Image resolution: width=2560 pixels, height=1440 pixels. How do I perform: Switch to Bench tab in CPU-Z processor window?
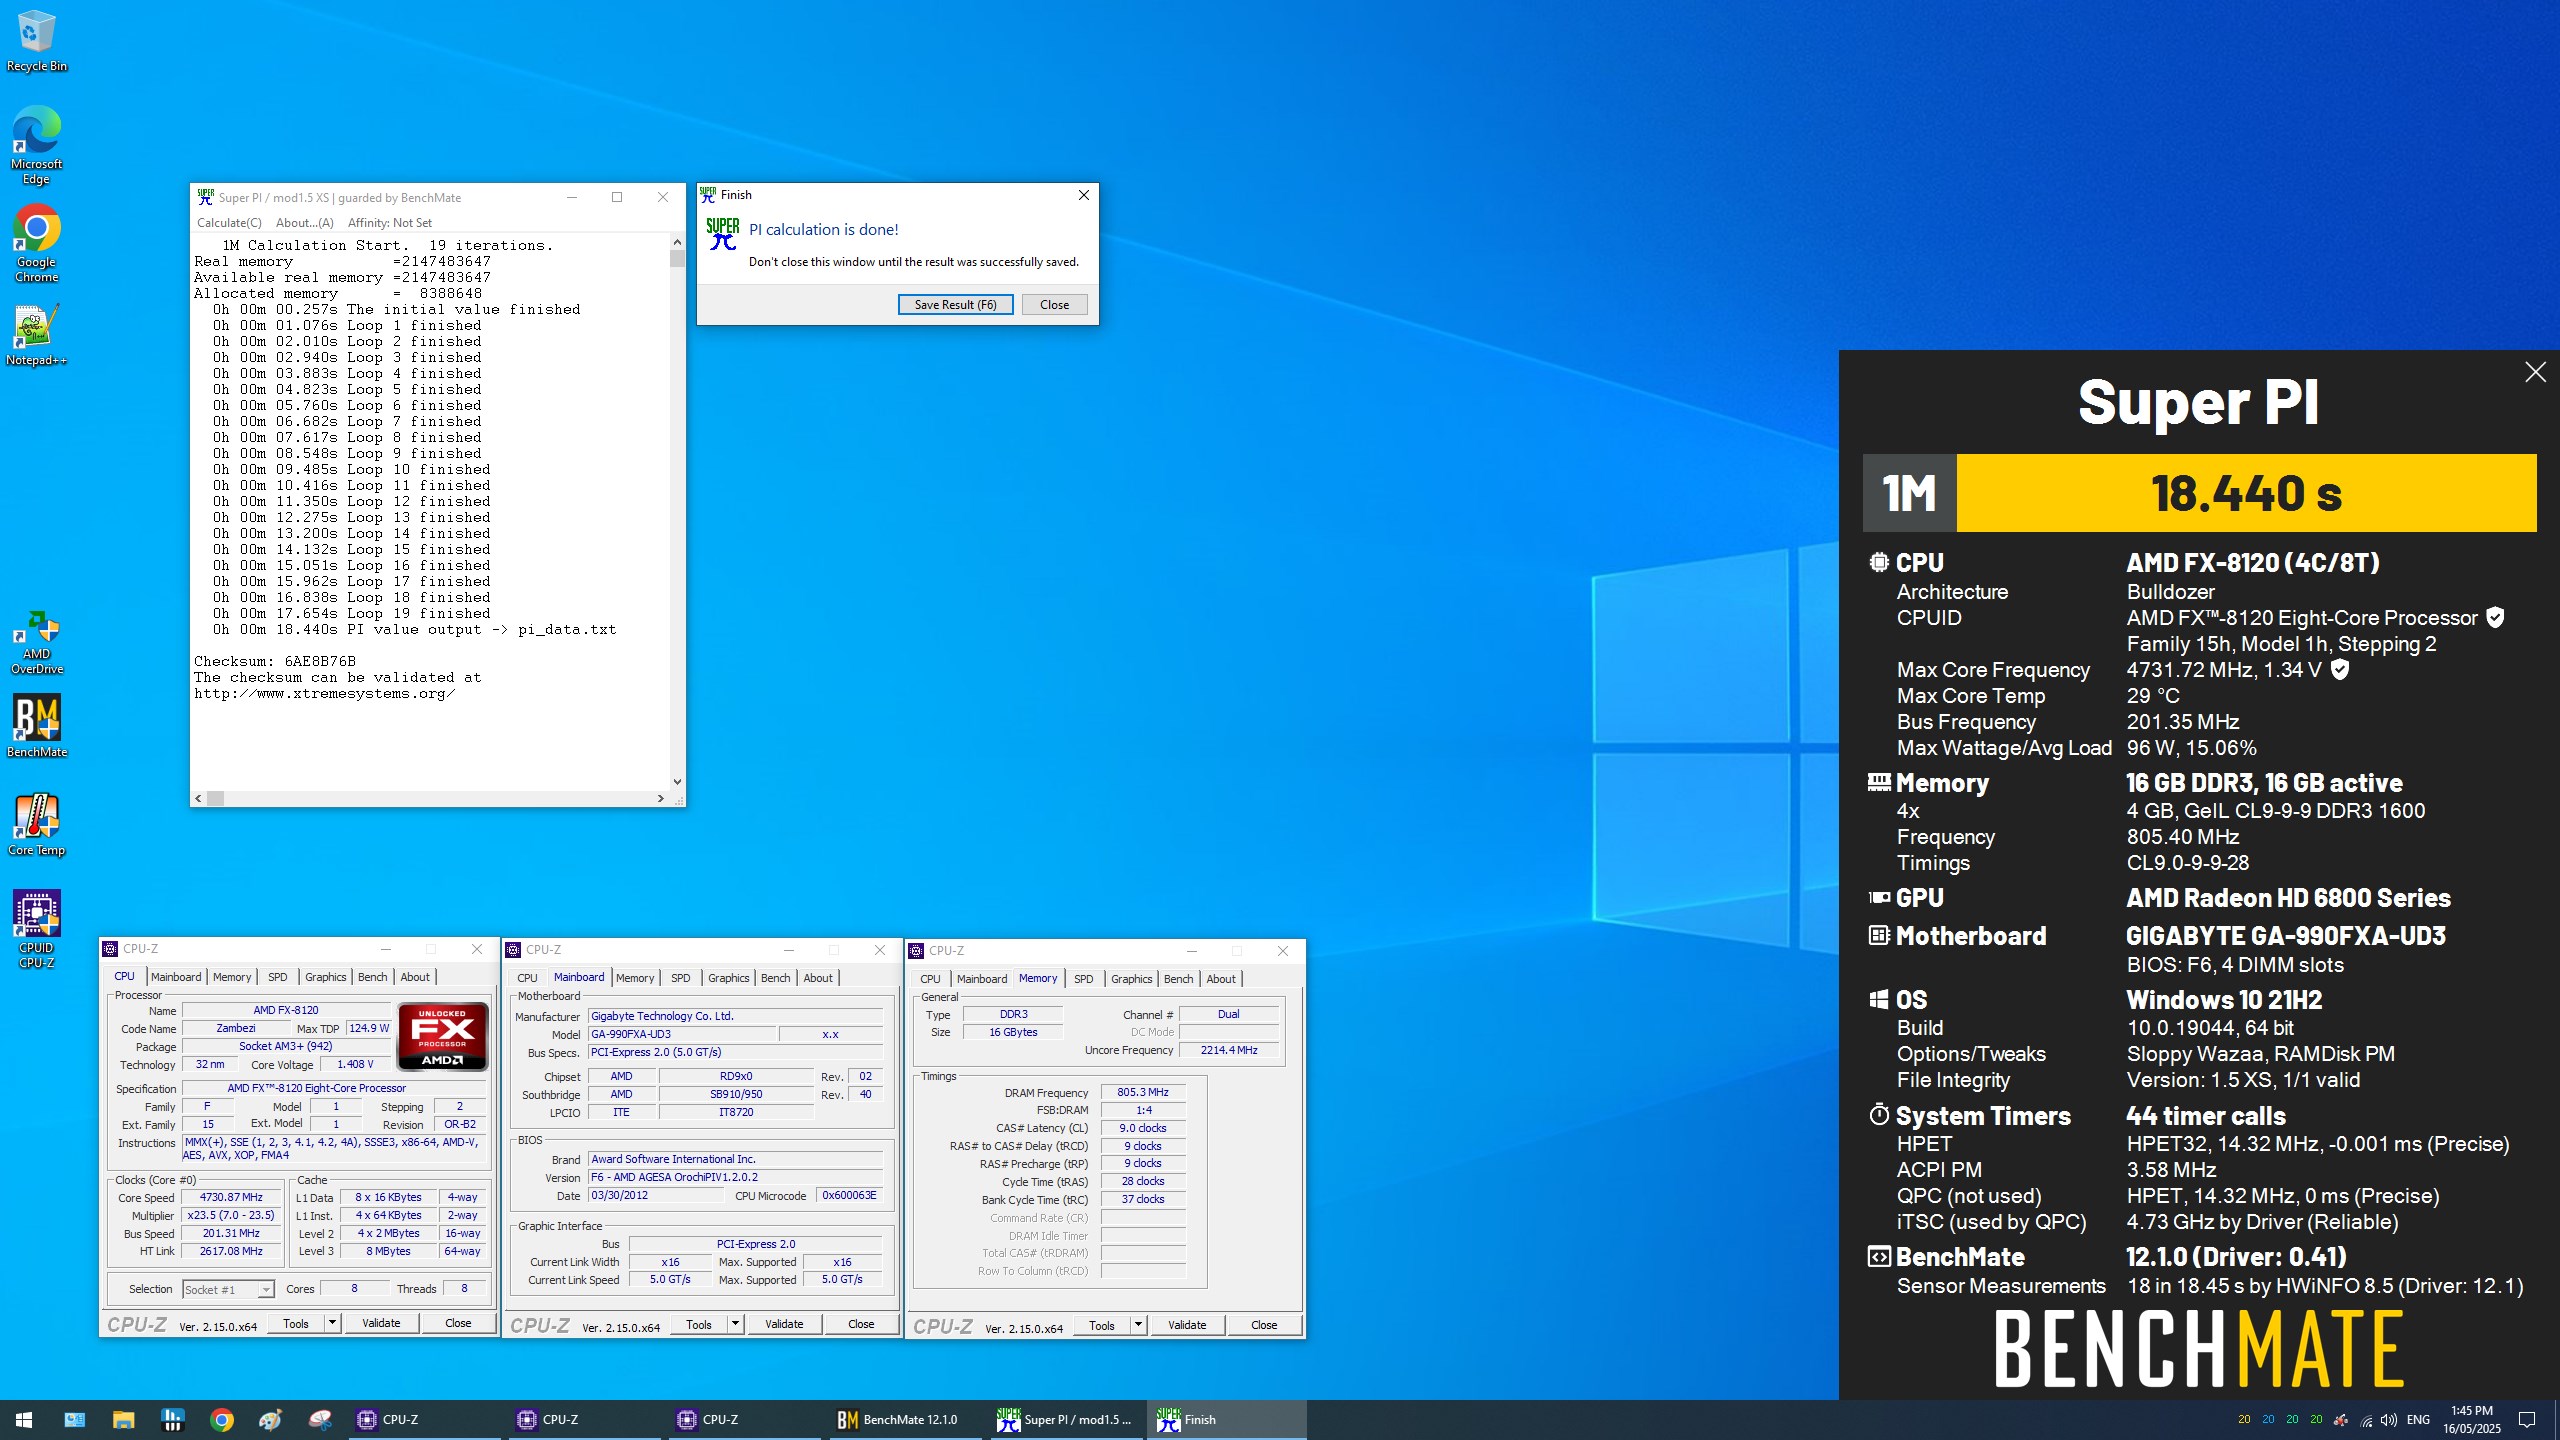point(372,977)
